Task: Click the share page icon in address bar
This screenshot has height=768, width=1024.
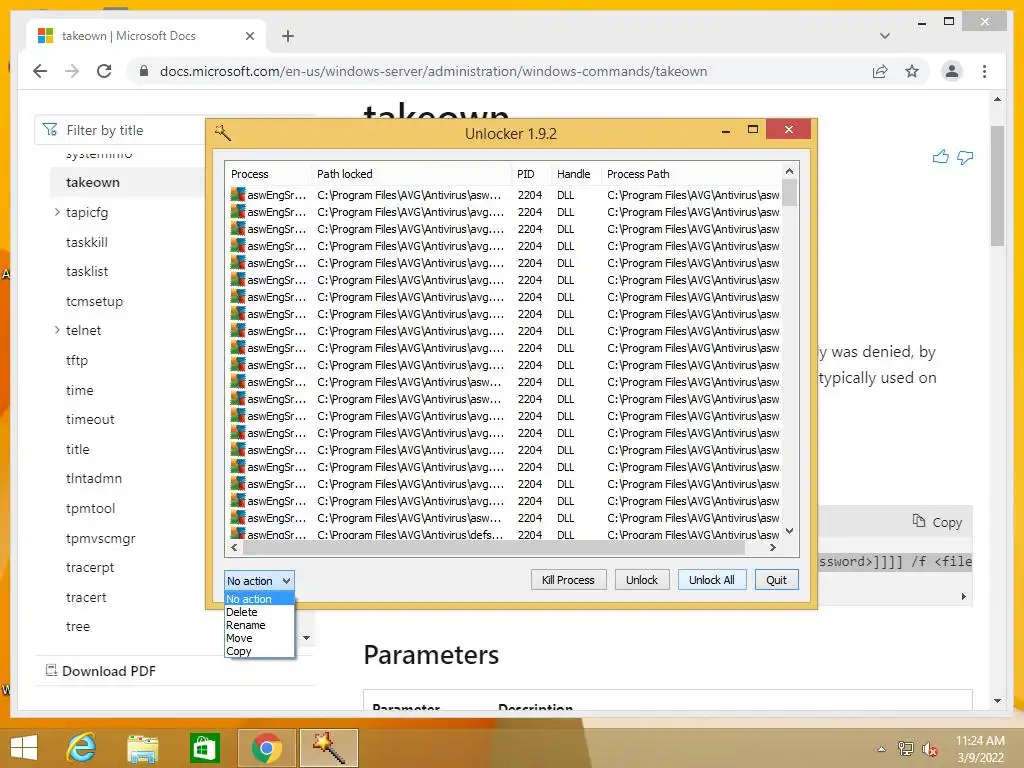Action: pos(880,71)
